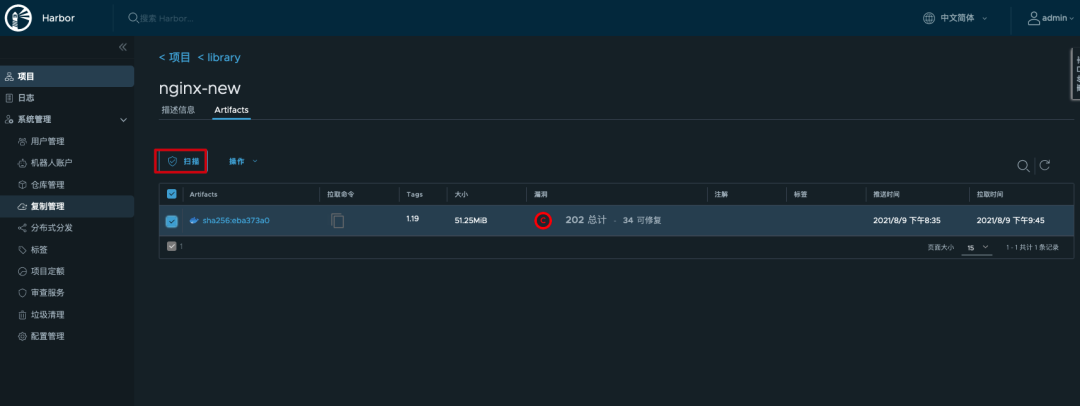Click the shield icon on scan button
1080x406 pixels.
coord(172,161)
